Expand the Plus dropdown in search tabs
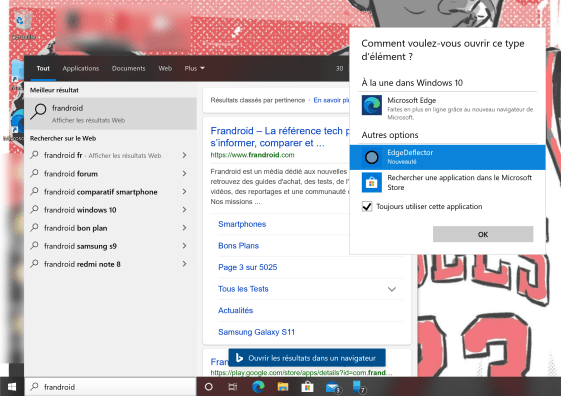Viewport: 561px width, 396px height. (x=194, y=68)
